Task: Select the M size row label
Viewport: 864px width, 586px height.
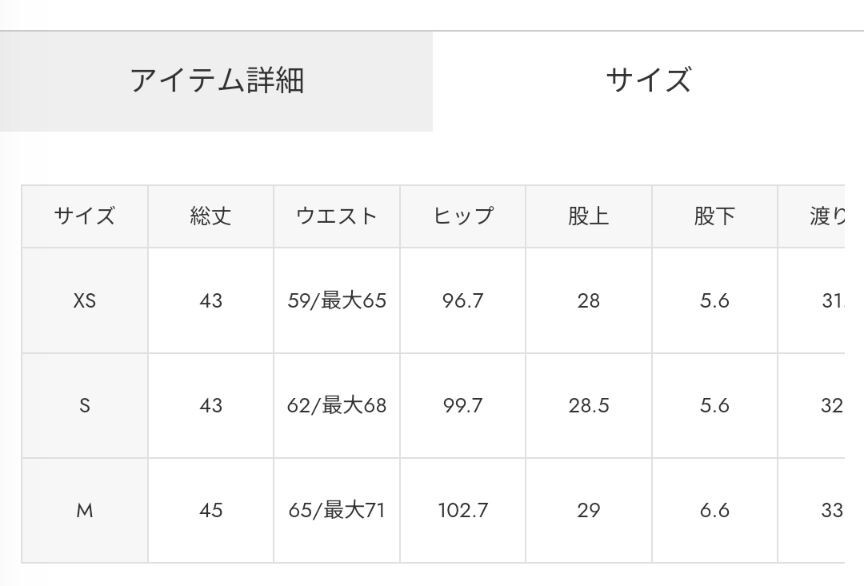Action: pos(84,510)
